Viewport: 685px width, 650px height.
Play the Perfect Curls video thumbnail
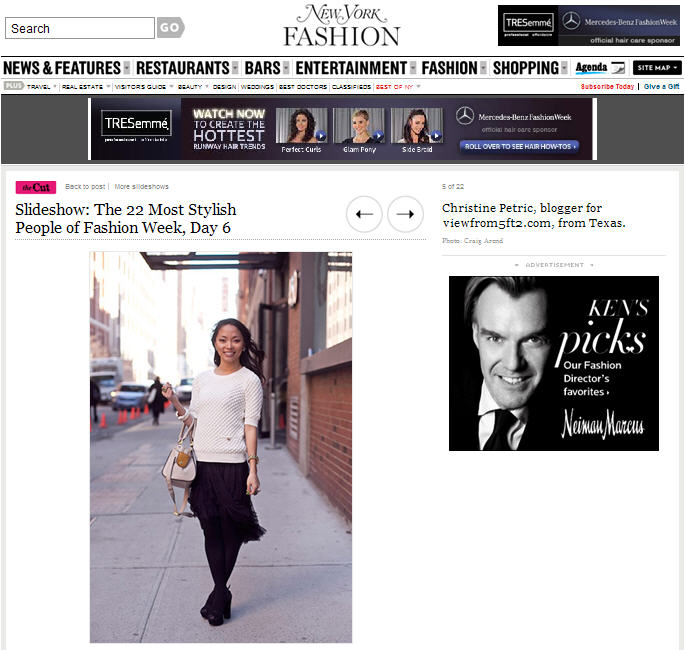point(301,125)
